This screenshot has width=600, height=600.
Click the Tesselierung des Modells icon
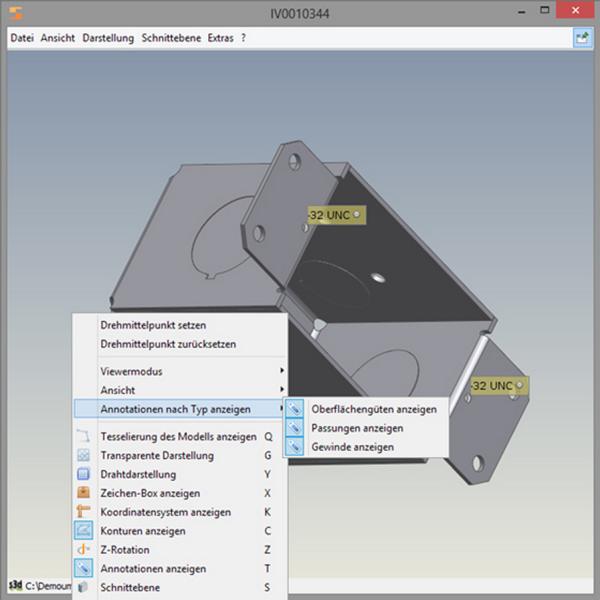click(83, 436)
